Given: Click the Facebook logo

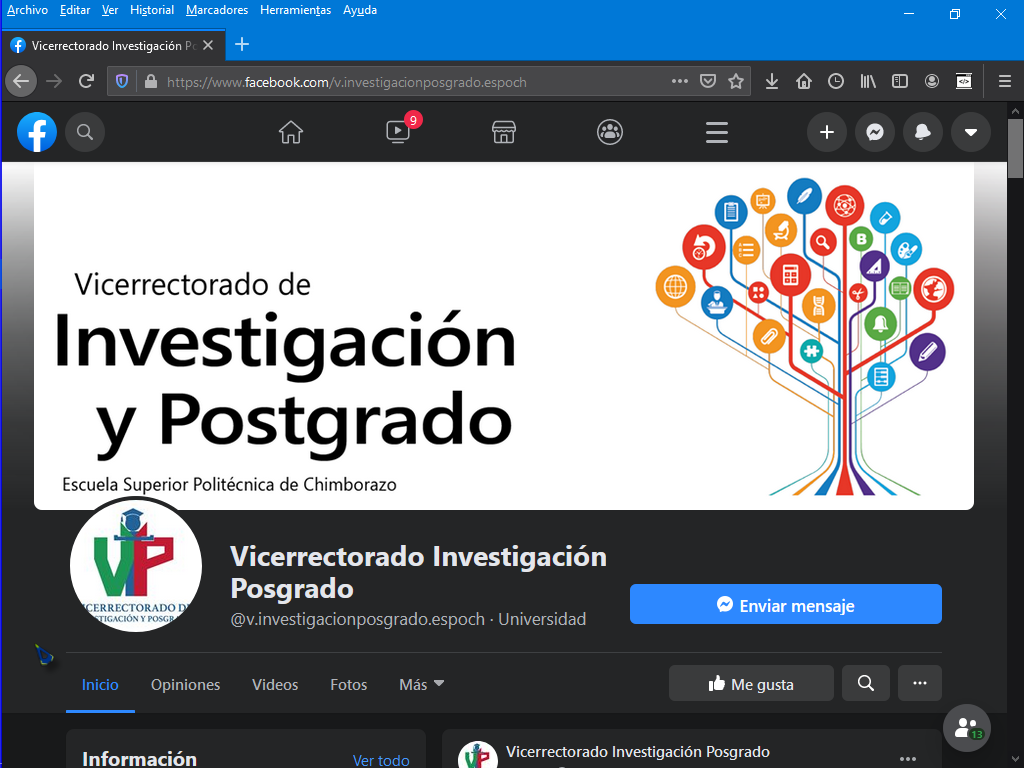Looking at the screenshot, I should point(37,132).
